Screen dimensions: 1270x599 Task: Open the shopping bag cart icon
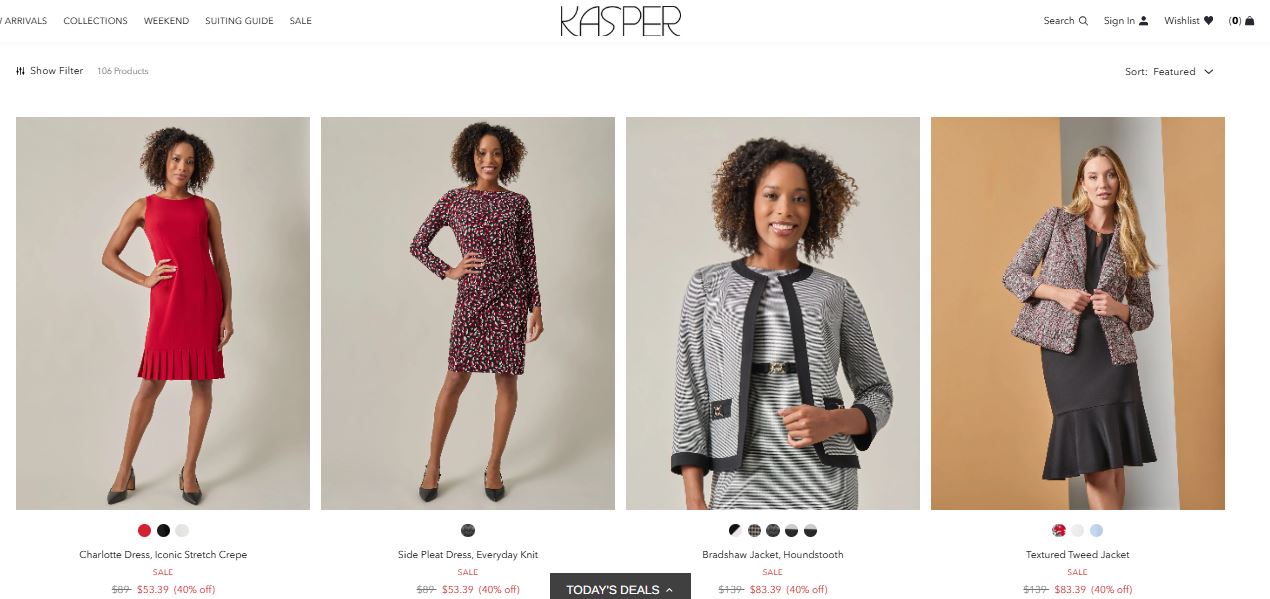[1249, 20]
